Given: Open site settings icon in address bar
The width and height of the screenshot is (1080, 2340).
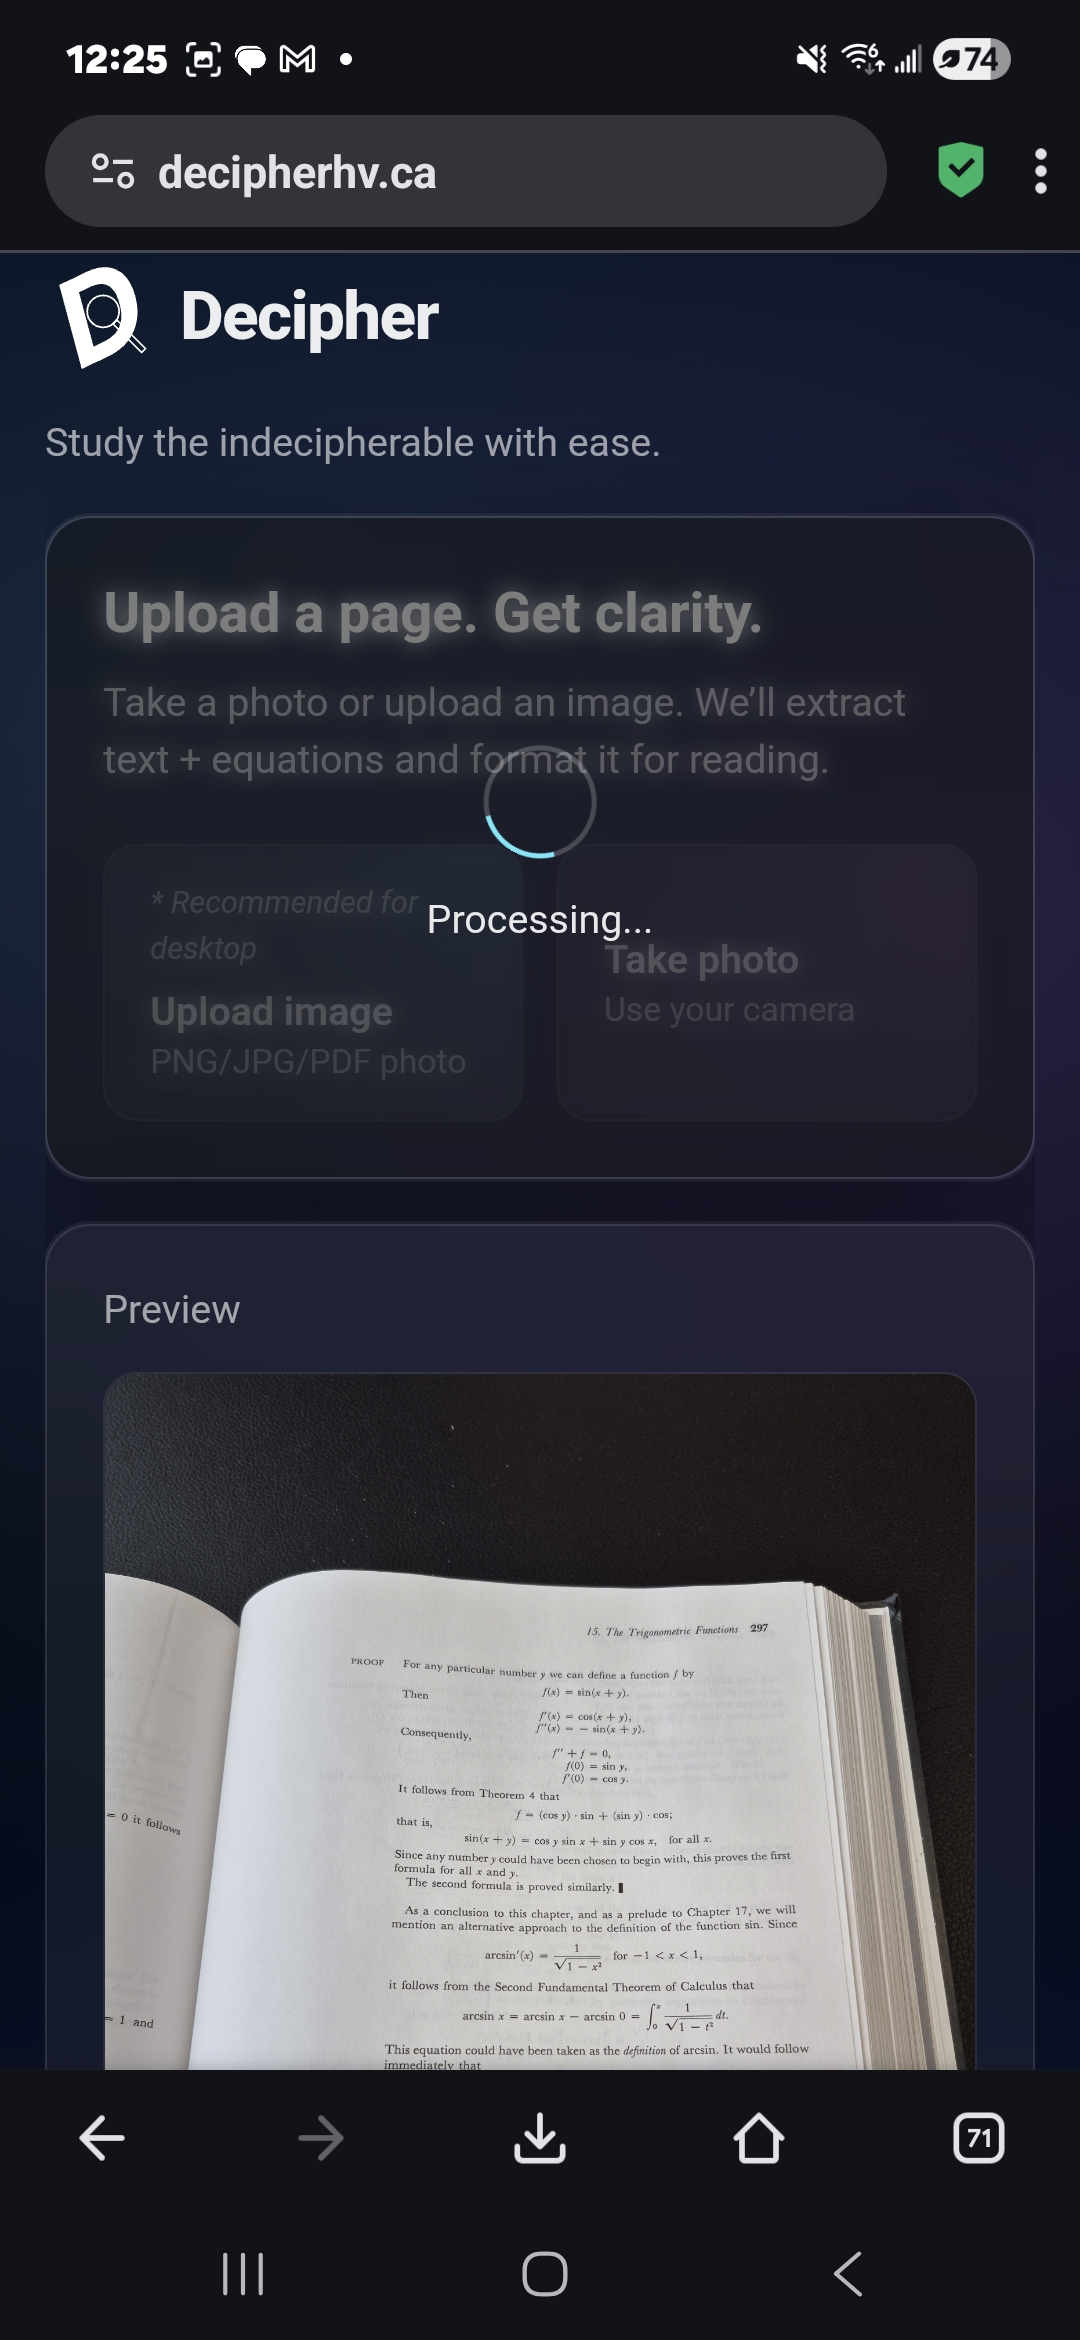Looking at the screenshot, I should [113, 171].
